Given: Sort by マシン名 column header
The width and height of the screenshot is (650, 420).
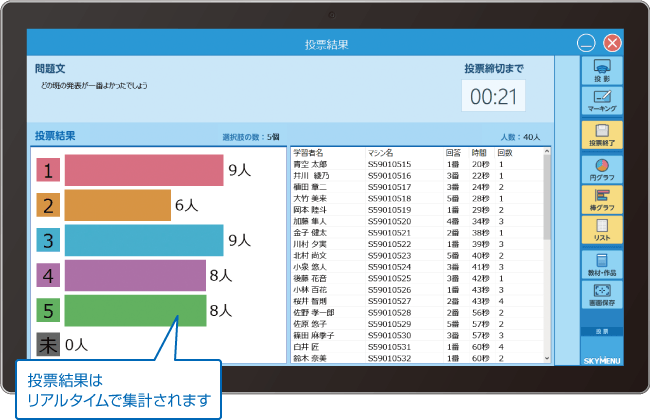Looking at the screenshot, I should pos(380,153).
